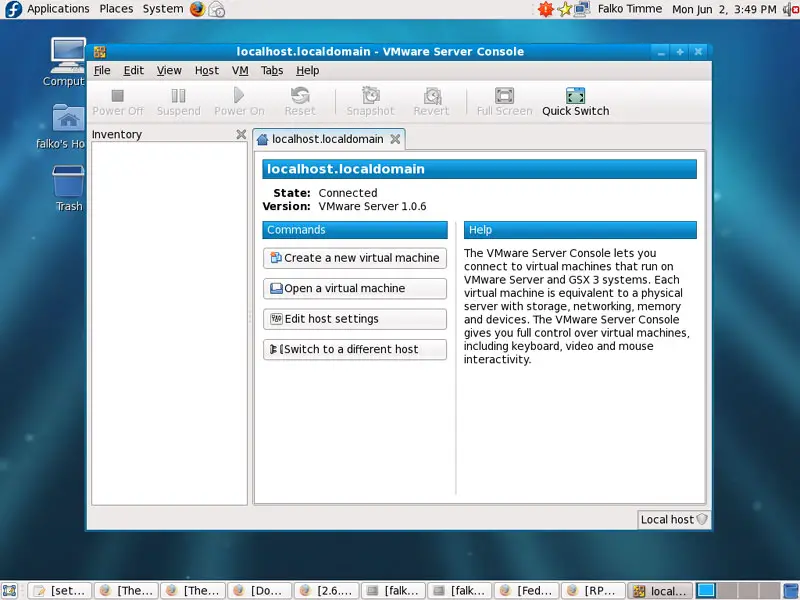Open the Edit menu
800x600 pixels.
tap(134, 70)
